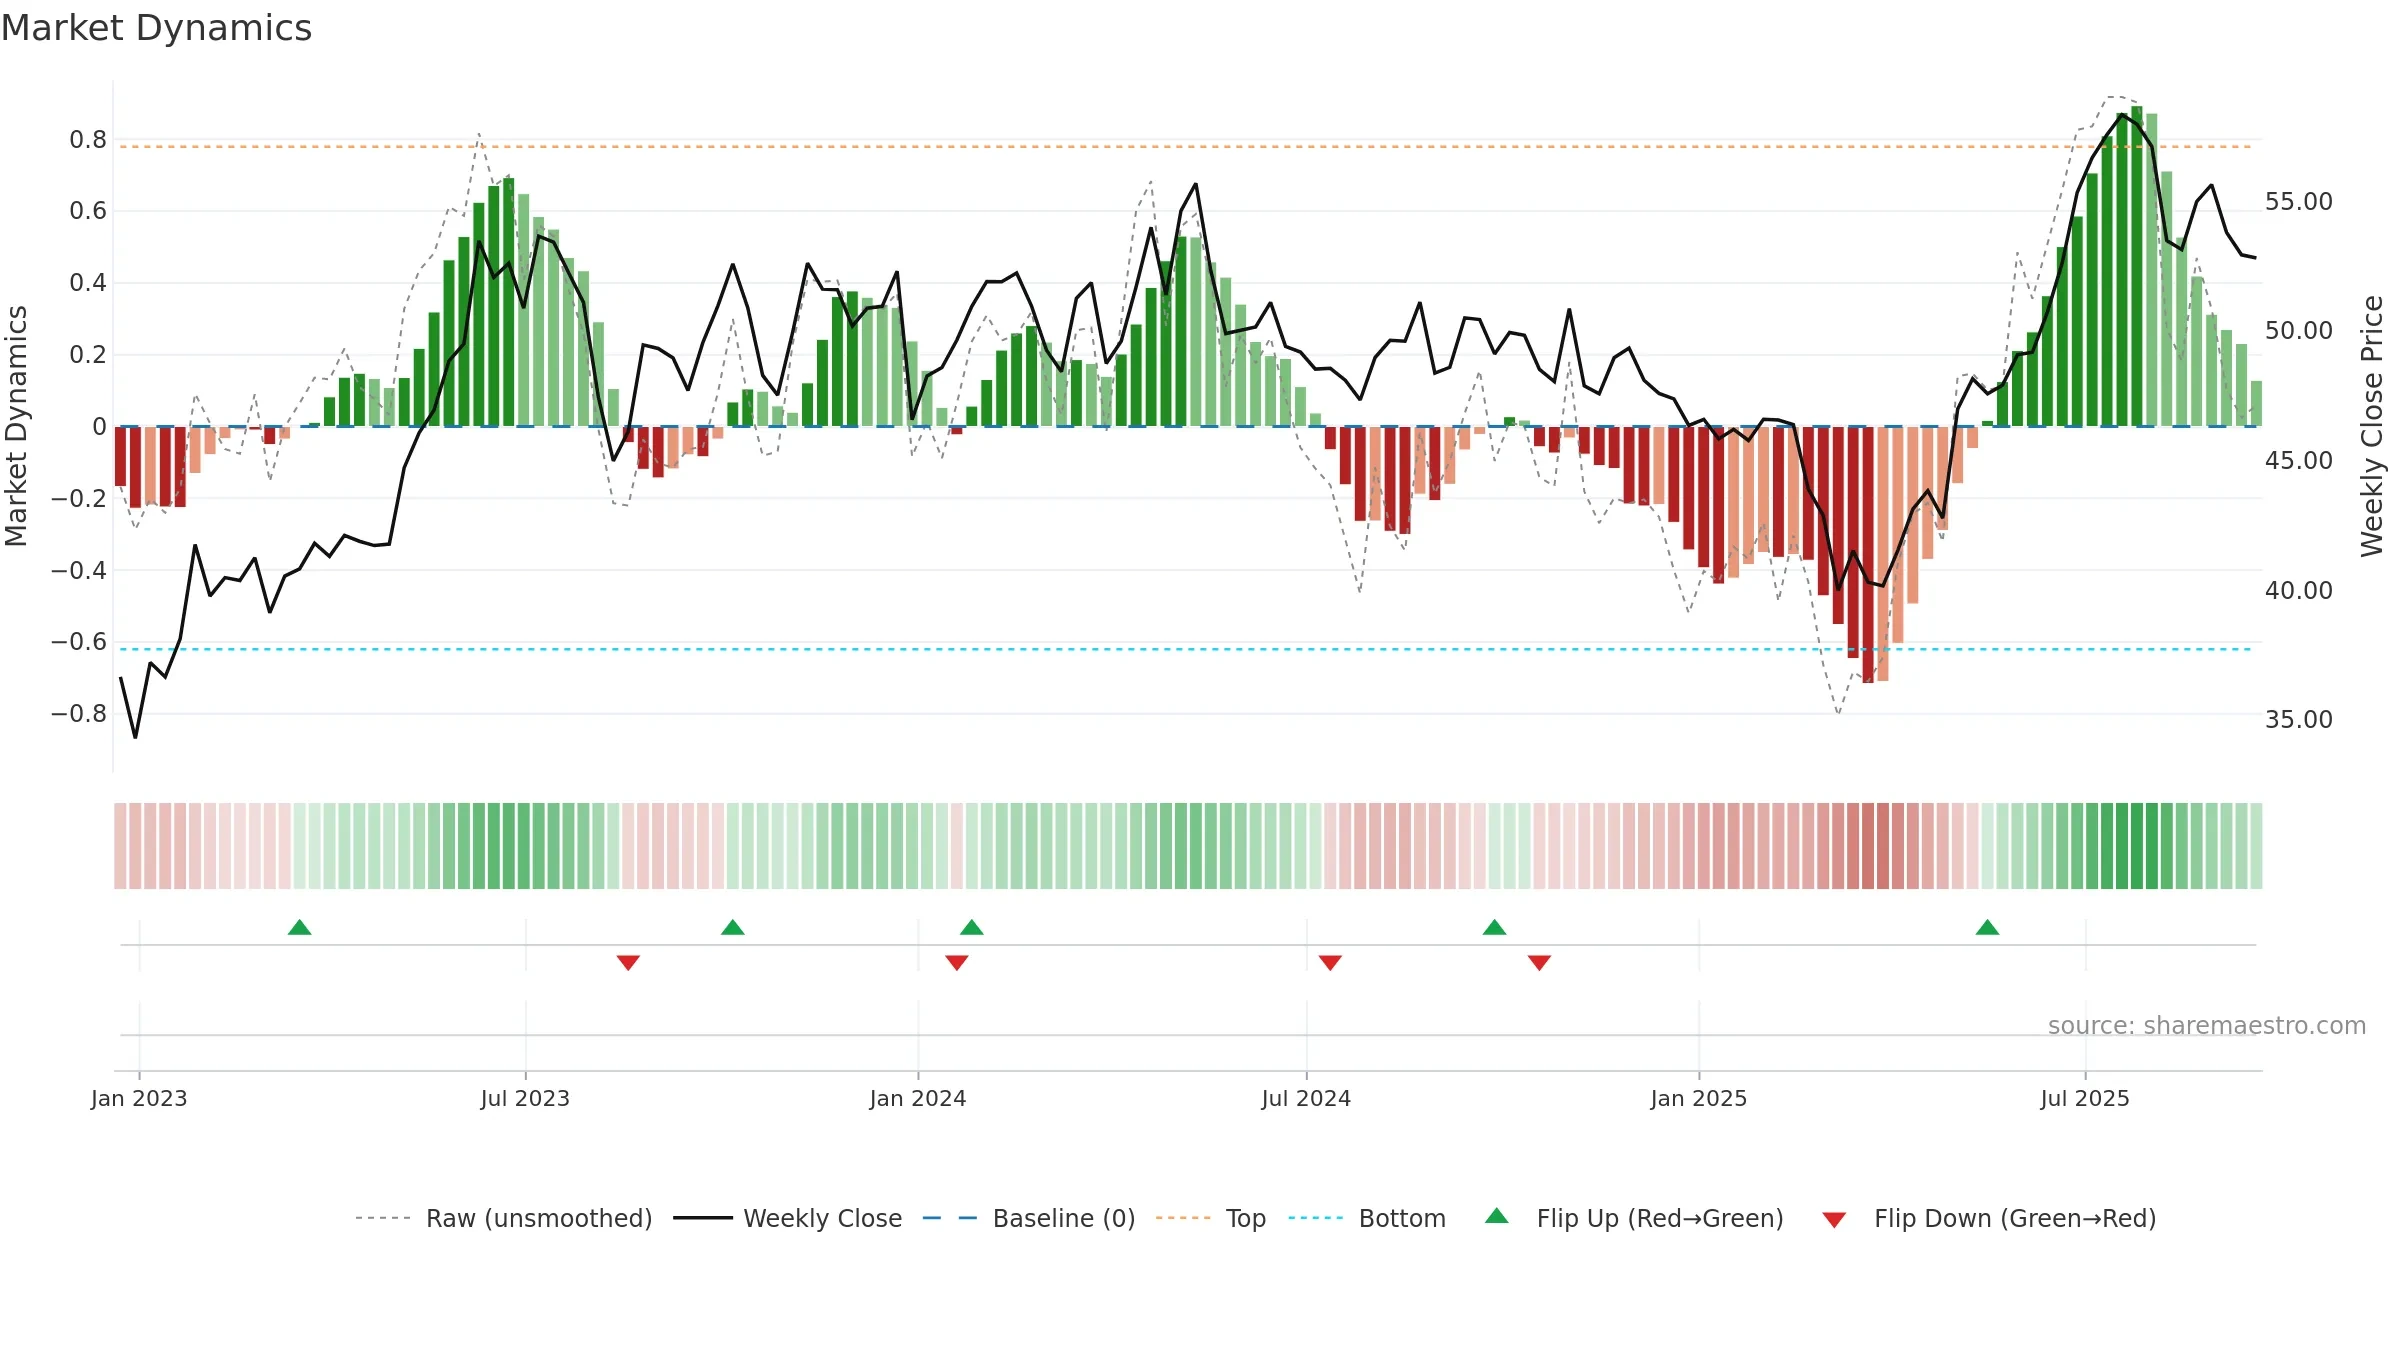
Task: Click Flip Up (Red→Green) legend label
Action: [1660, 1218]
